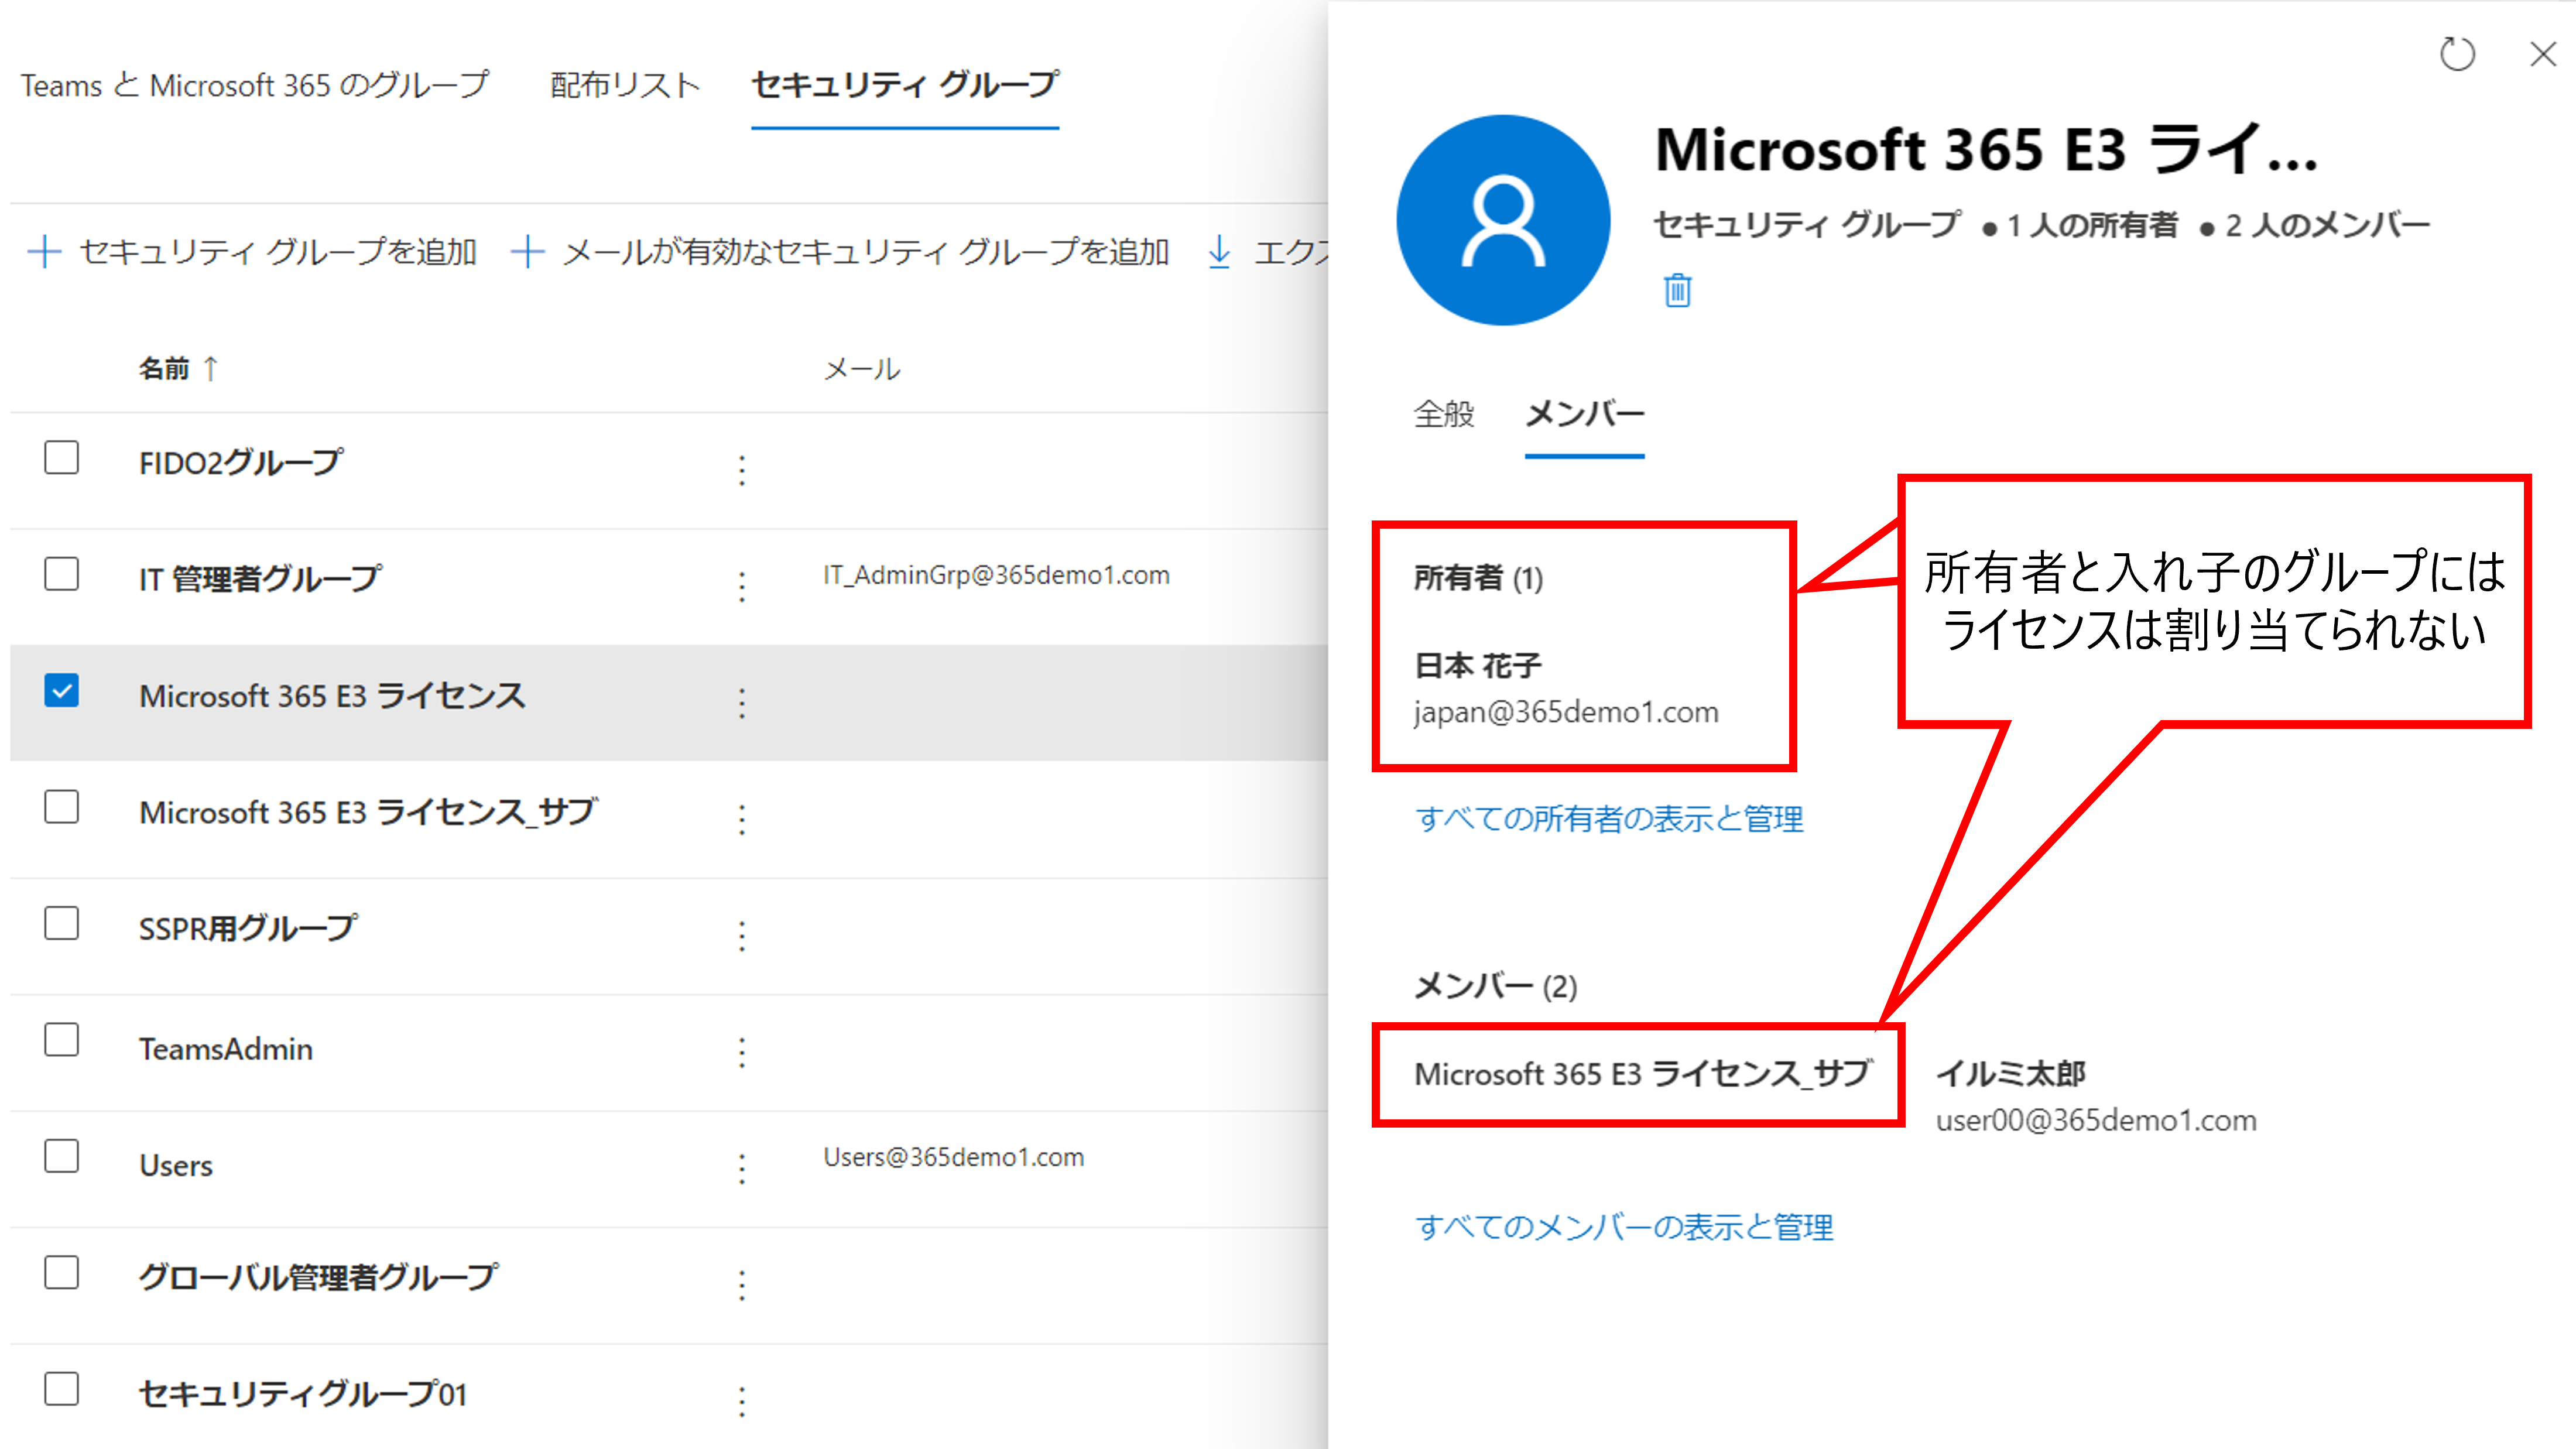Click the plus icon for セキュリティ グループを追加
The width and height of the screenshot is (2576, 1449).
click(44, 251)
